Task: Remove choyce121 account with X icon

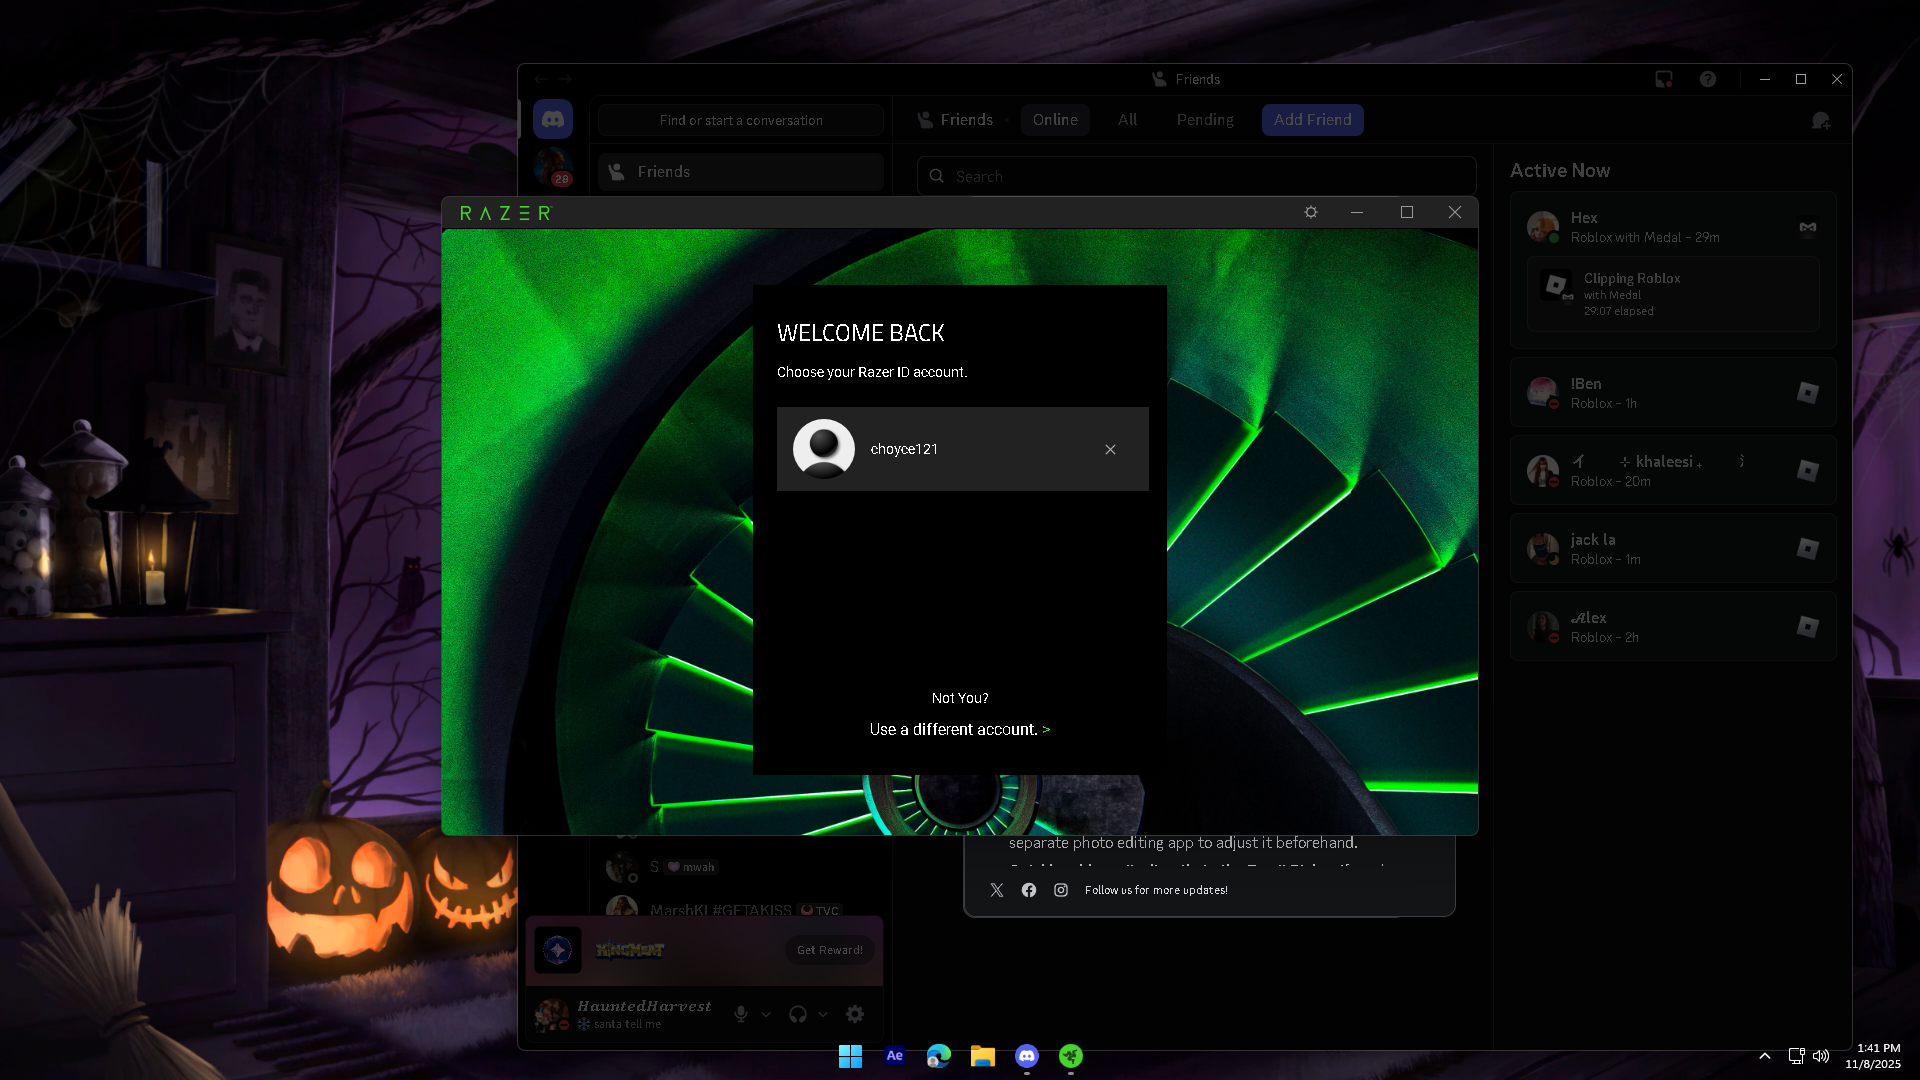Action: tap(1110, 450)
